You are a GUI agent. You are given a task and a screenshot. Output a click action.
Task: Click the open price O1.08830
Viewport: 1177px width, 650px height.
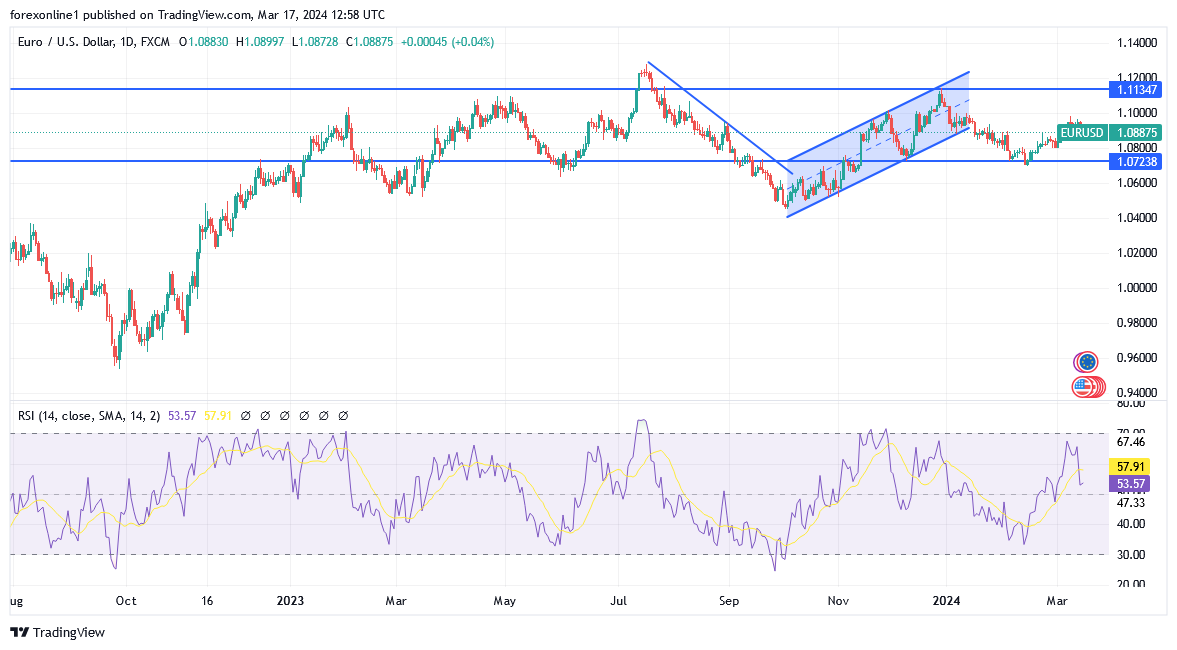[x=203, y=42]
